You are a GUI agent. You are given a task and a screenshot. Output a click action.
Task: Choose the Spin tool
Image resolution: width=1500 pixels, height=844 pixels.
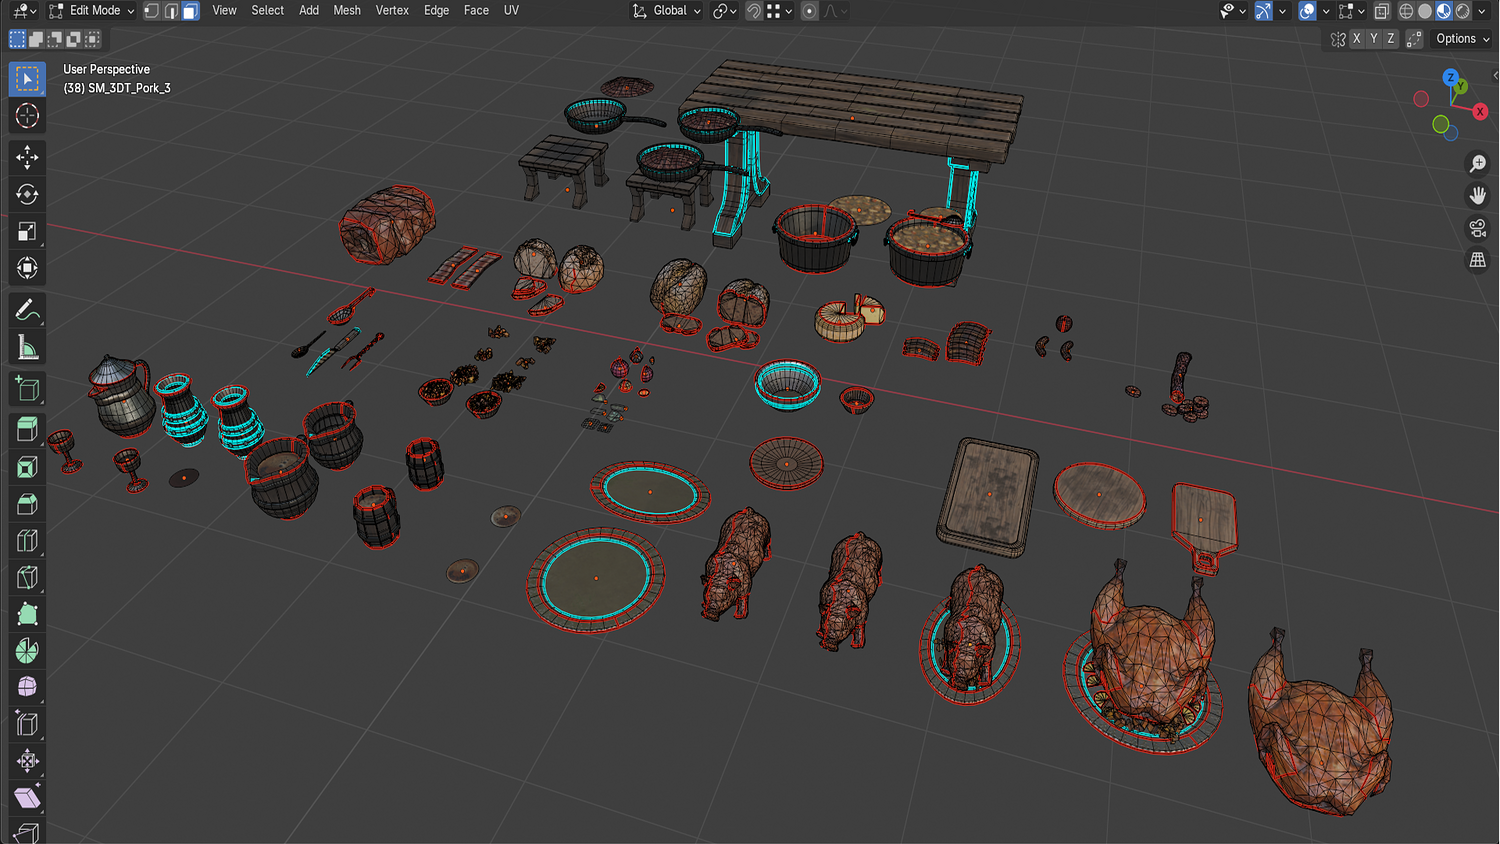(27, 651)
